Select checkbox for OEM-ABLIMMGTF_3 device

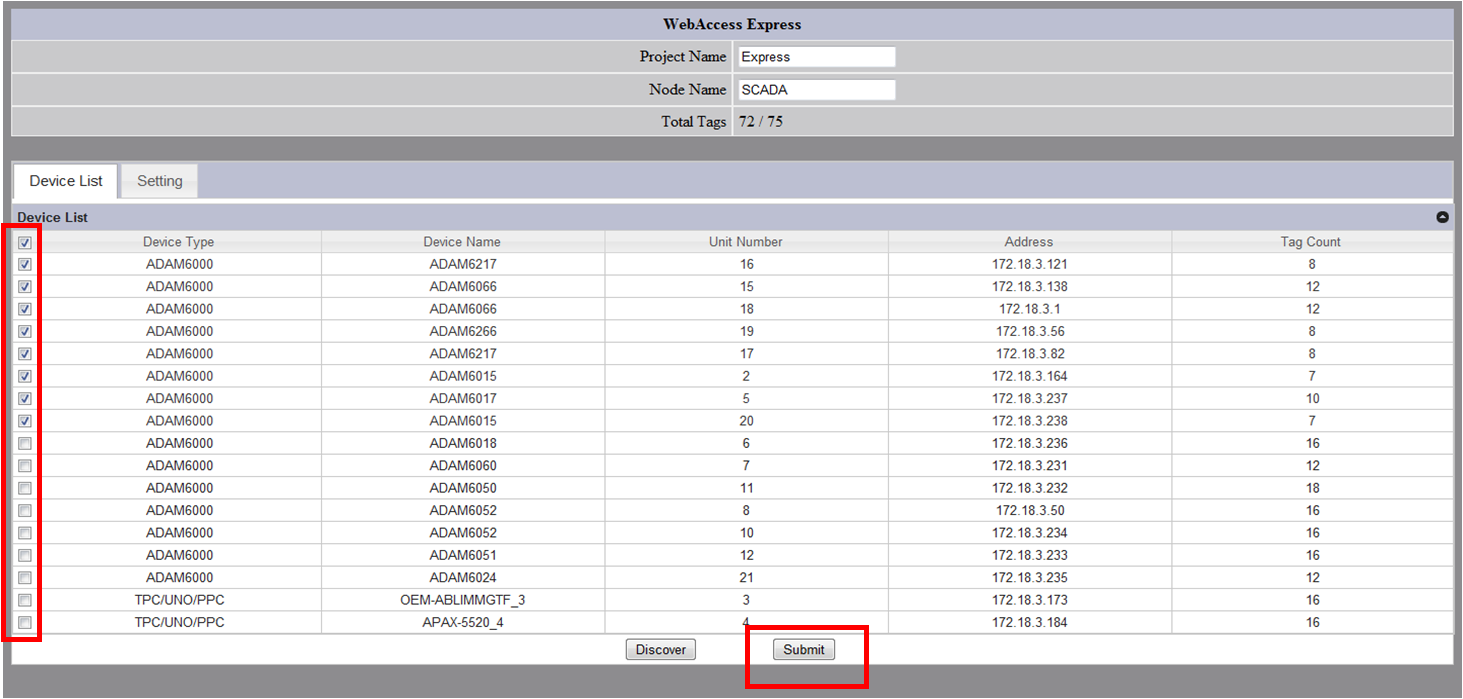[25, 600]
